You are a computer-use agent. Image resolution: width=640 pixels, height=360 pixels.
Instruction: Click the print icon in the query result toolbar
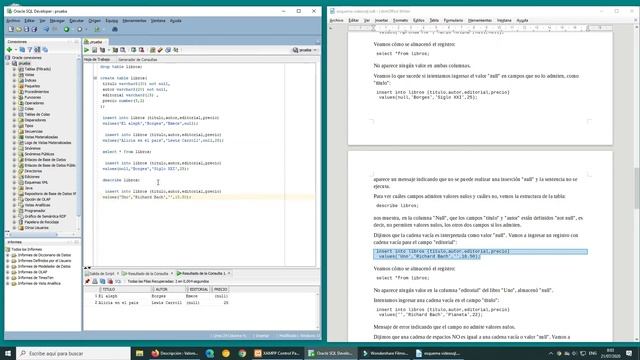[95, 281]
